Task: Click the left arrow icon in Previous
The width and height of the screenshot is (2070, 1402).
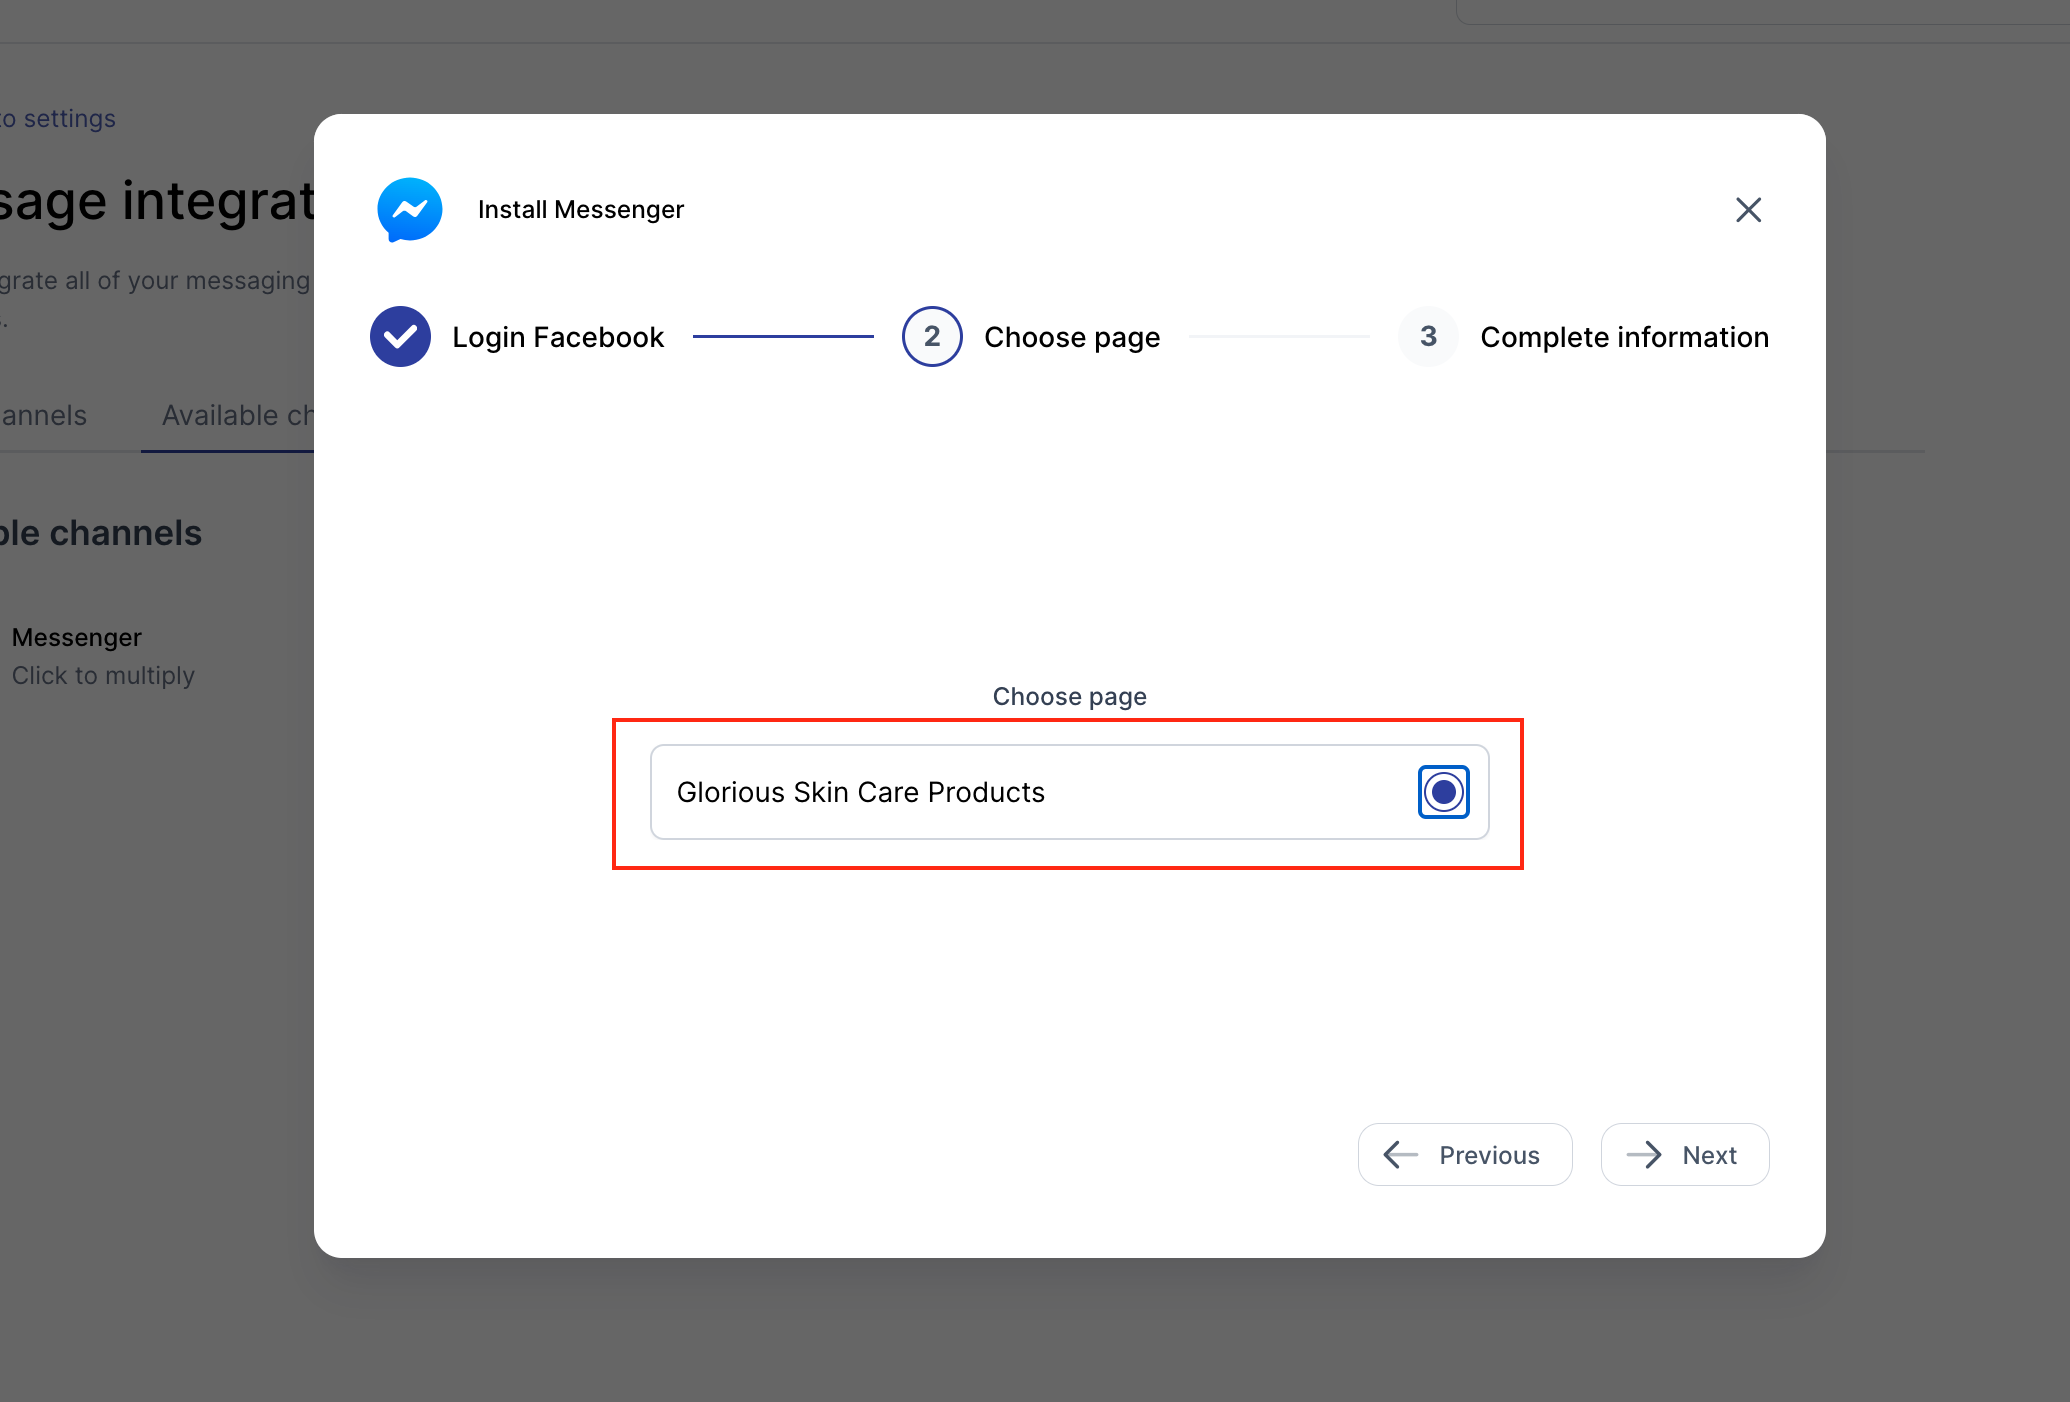Action: click(x=1401, y=1155)
